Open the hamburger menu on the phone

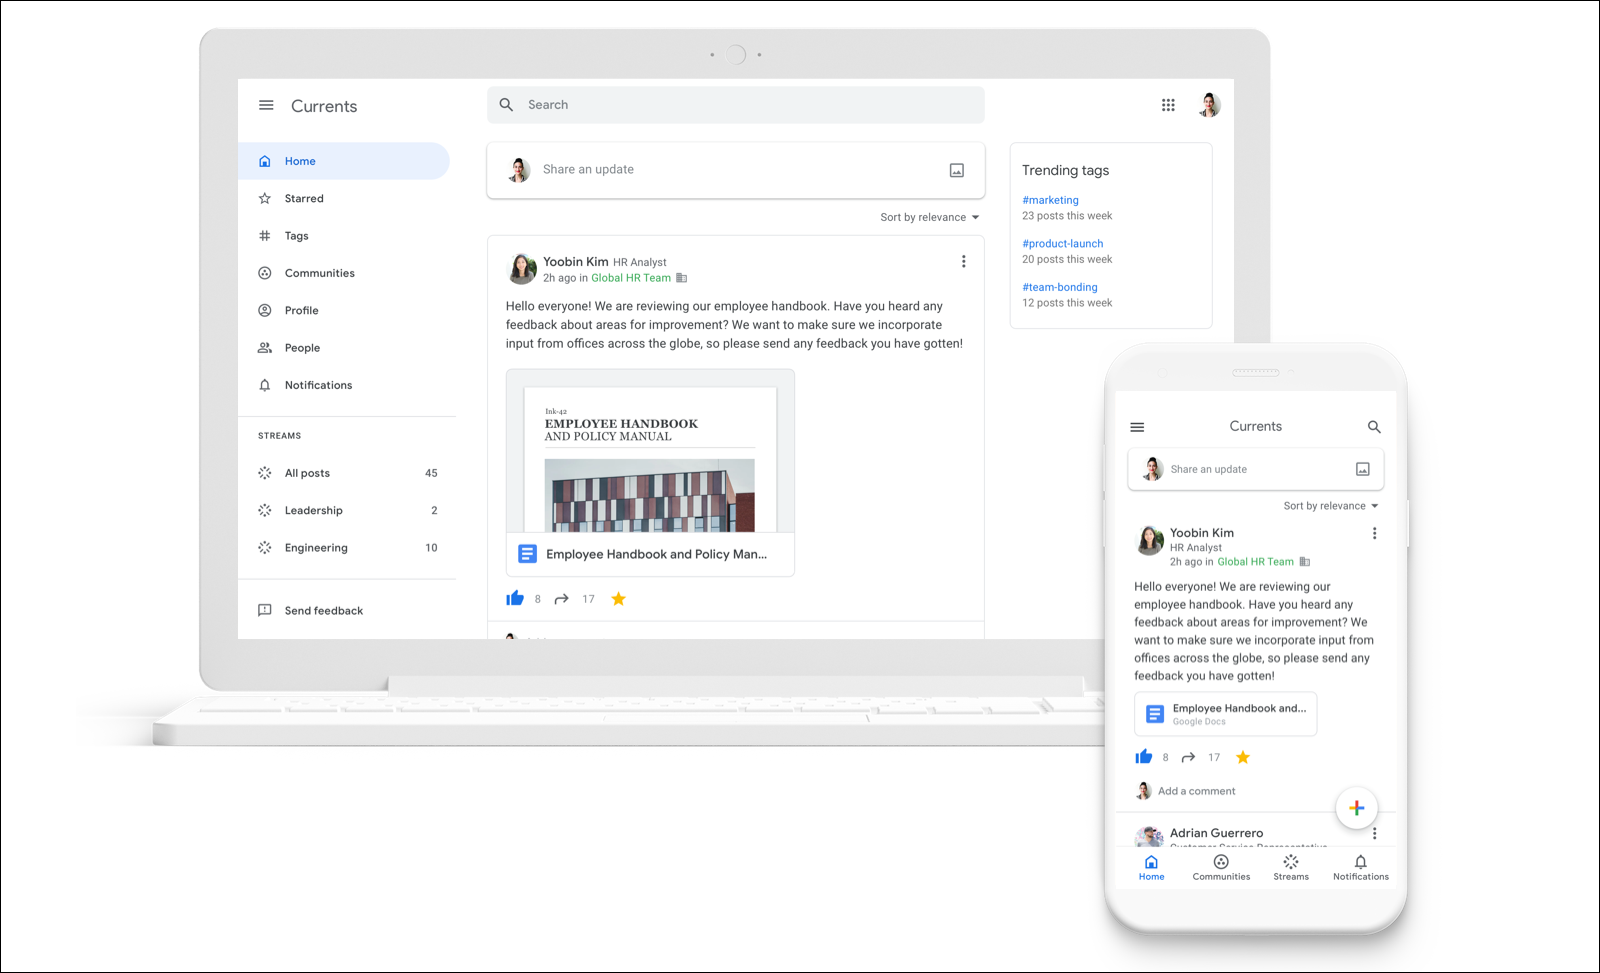(x=1137, y=427)
